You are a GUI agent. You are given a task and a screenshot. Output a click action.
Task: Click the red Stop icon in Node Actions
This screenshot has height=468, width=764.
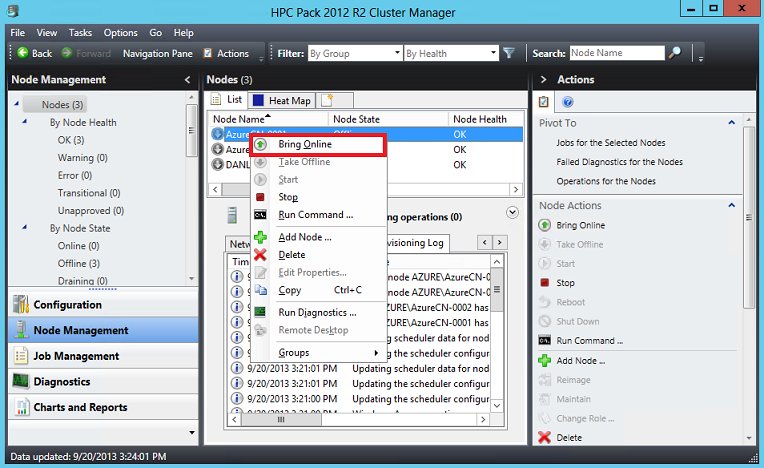point(545,282)
